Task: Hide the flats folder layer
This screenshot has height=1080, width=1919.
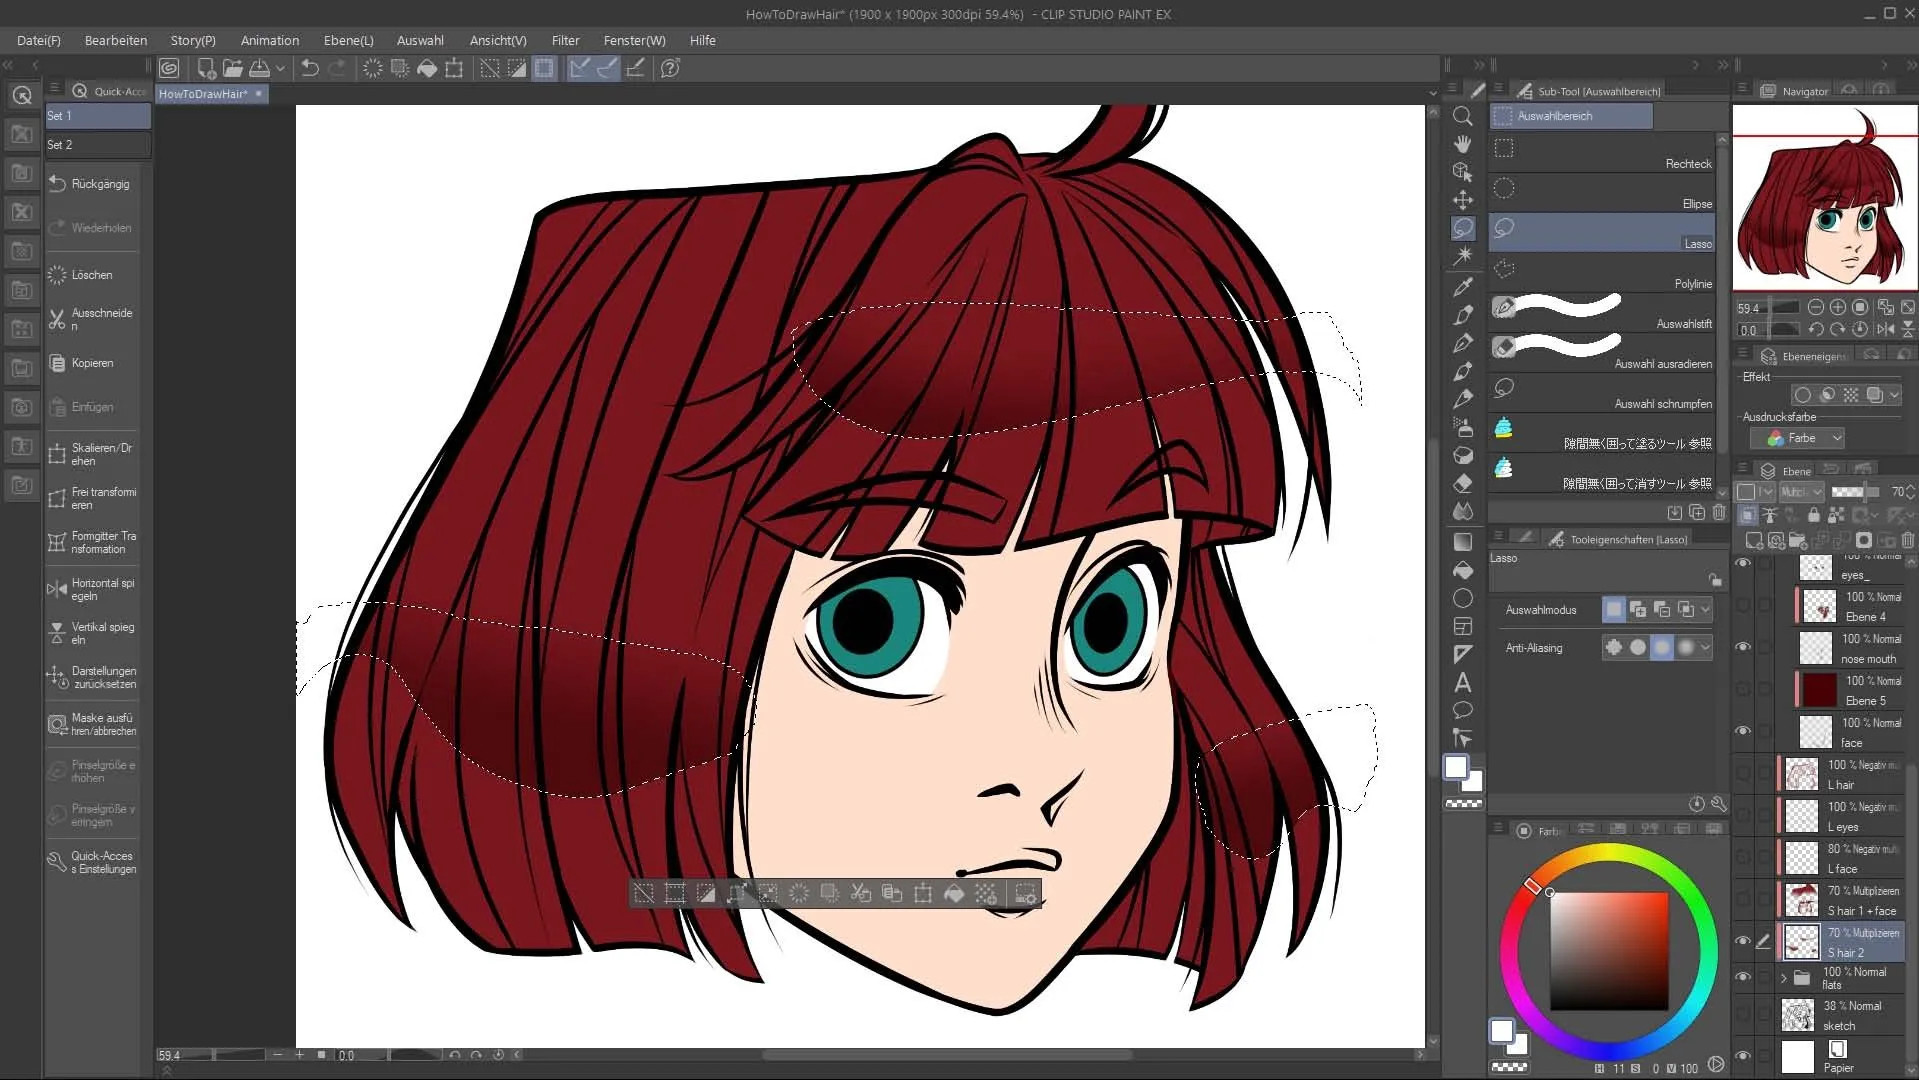Action: tap(1743, 977)
